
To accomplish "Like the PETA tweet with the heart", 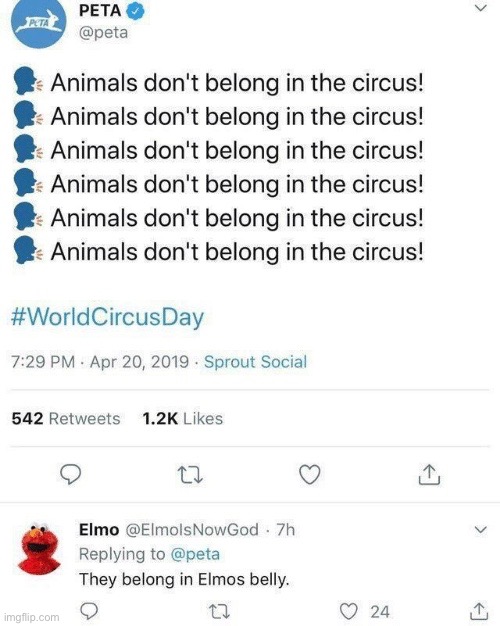I will pos(310,474).
